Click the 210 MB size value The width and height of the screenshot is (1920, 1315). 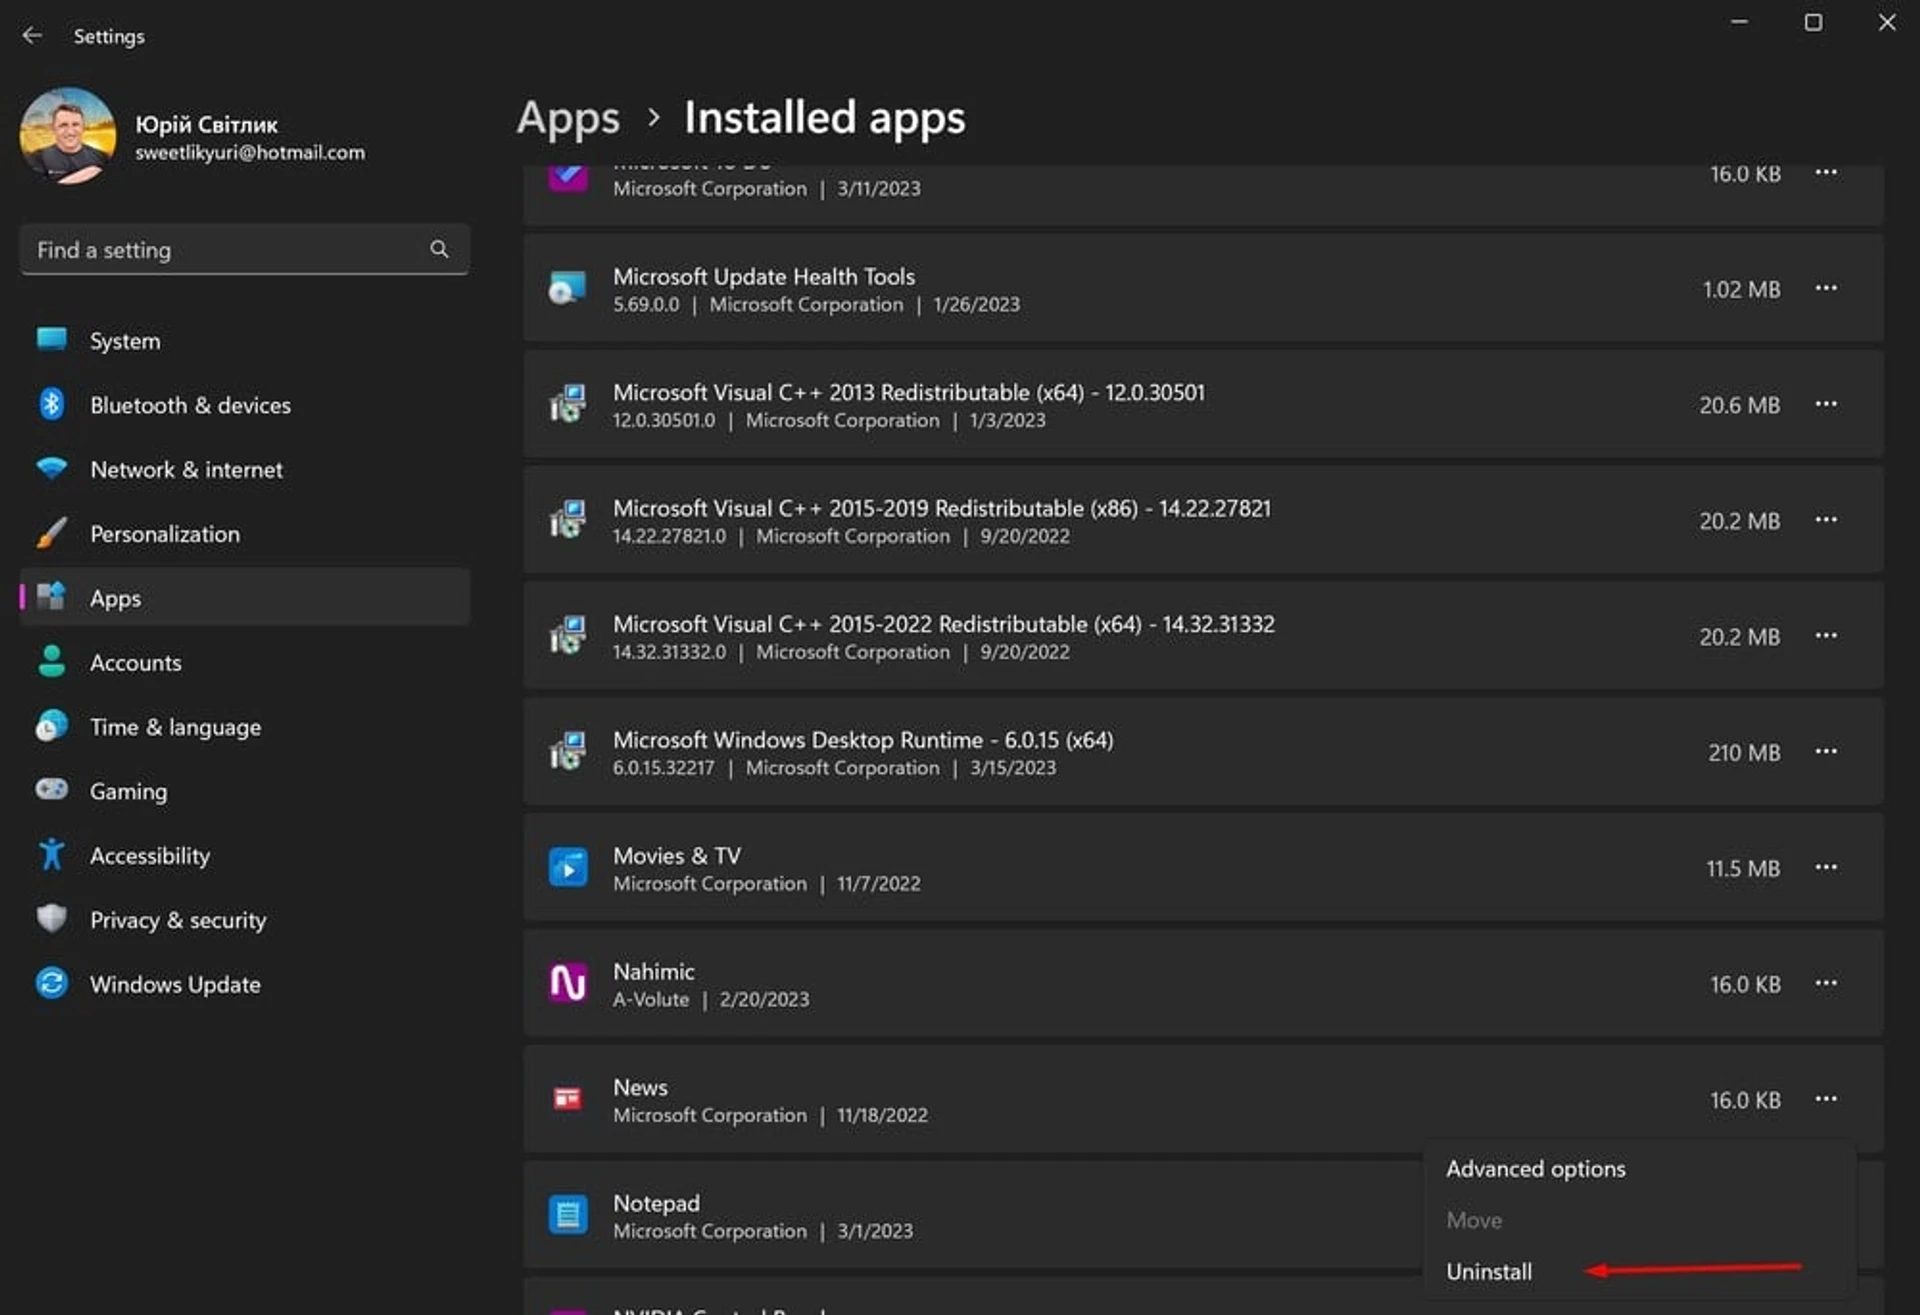pyautogui.click(x=1744, y=753)
